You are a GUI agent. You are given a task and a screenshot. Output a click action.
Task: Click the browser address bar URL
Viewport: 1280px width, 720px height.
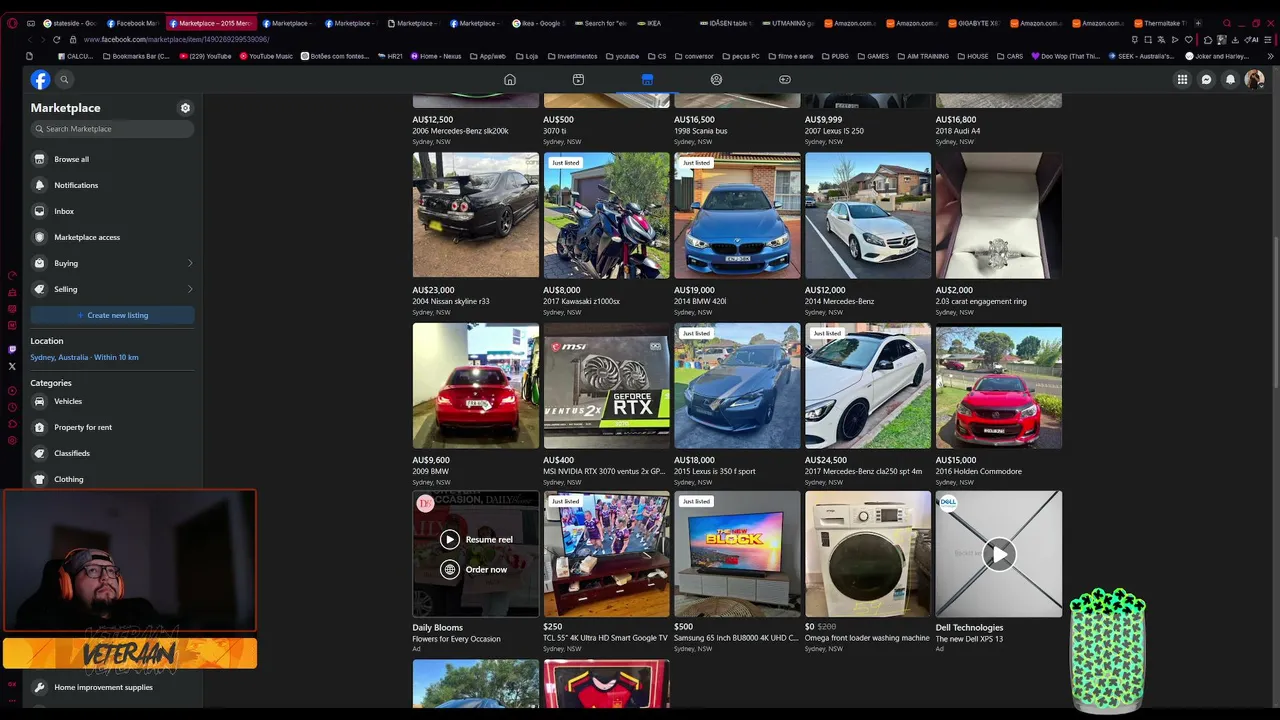(x=176, y=40)
